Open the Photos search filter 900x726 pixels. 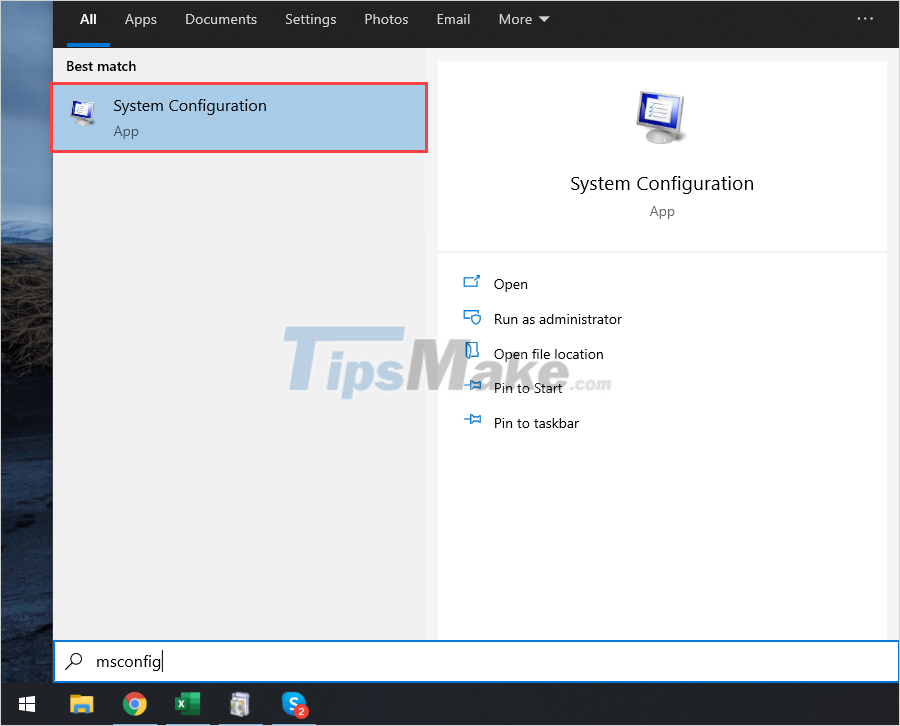click(x=386, y=19)
